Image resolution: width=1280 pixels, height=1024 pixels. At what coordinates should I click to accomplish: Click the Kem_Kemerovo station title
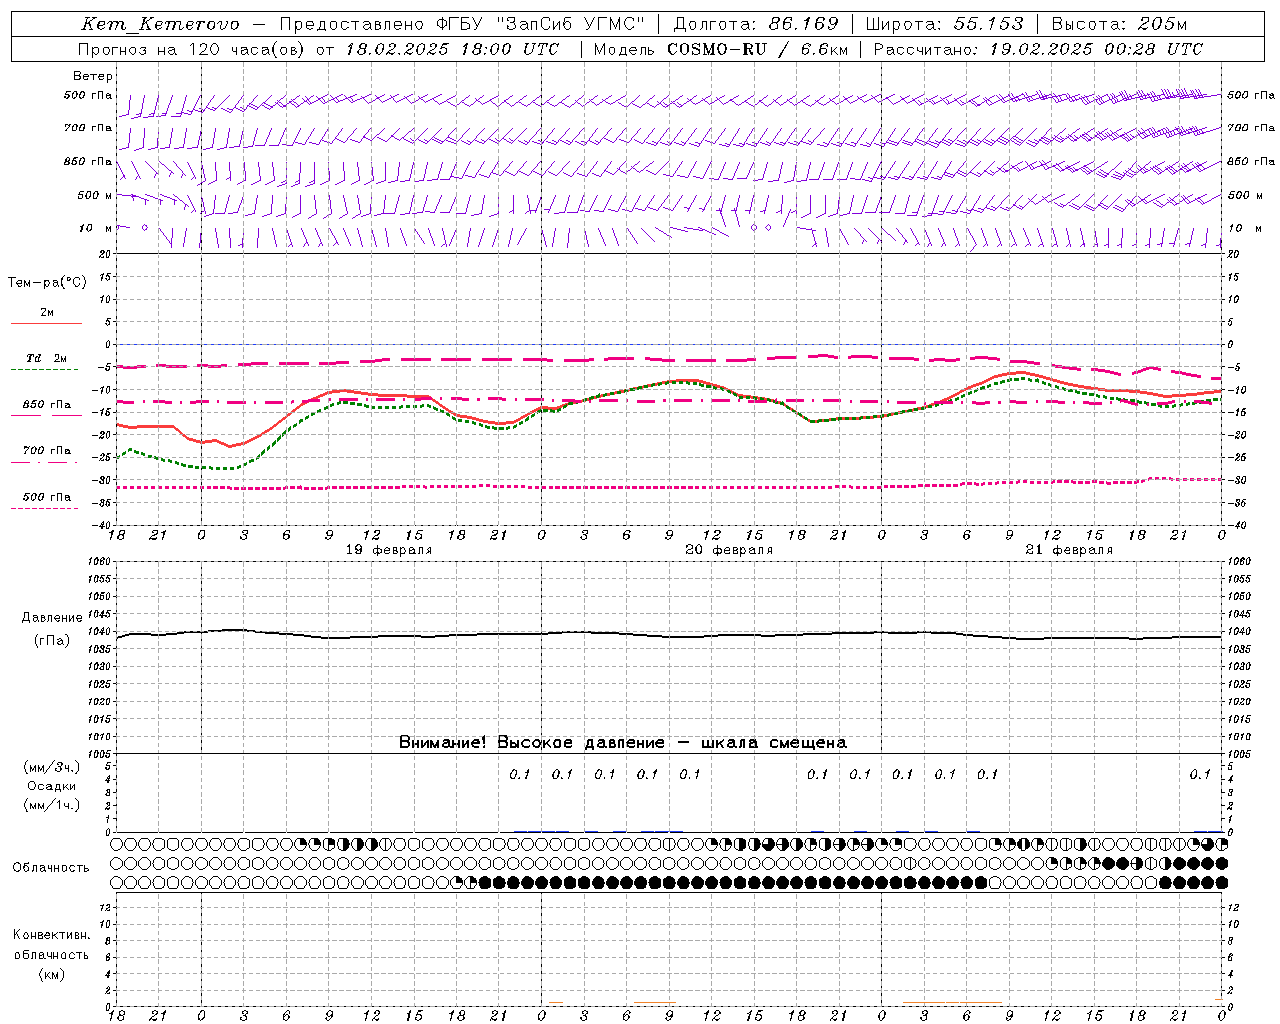pyautogui.click(x=160, y=24)
